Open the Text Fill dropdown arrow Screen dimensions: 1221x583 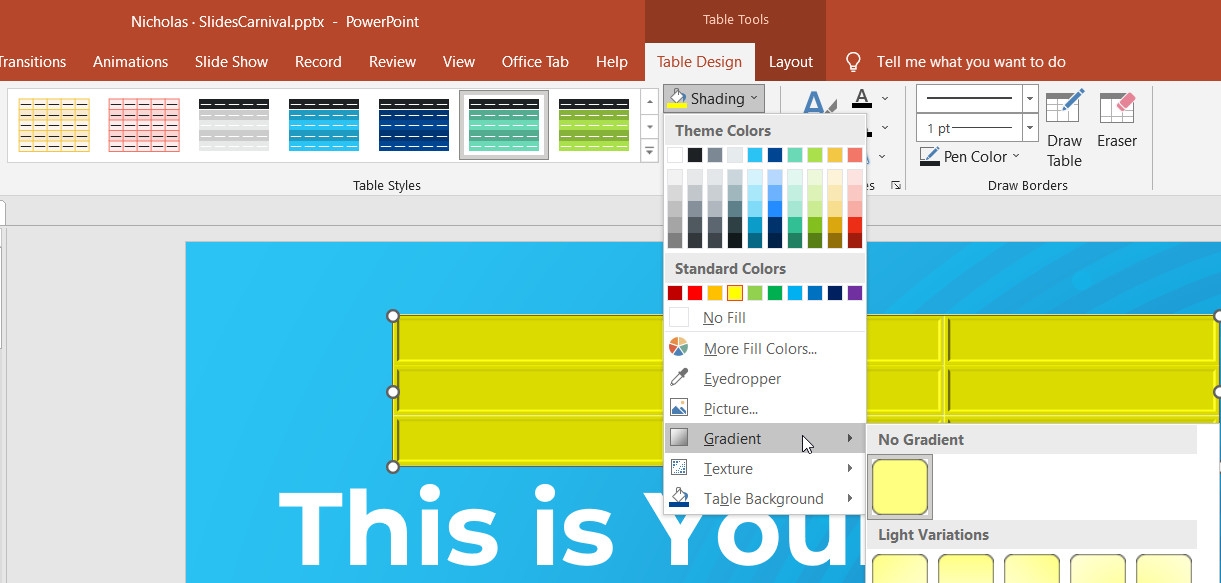point(885,99)
